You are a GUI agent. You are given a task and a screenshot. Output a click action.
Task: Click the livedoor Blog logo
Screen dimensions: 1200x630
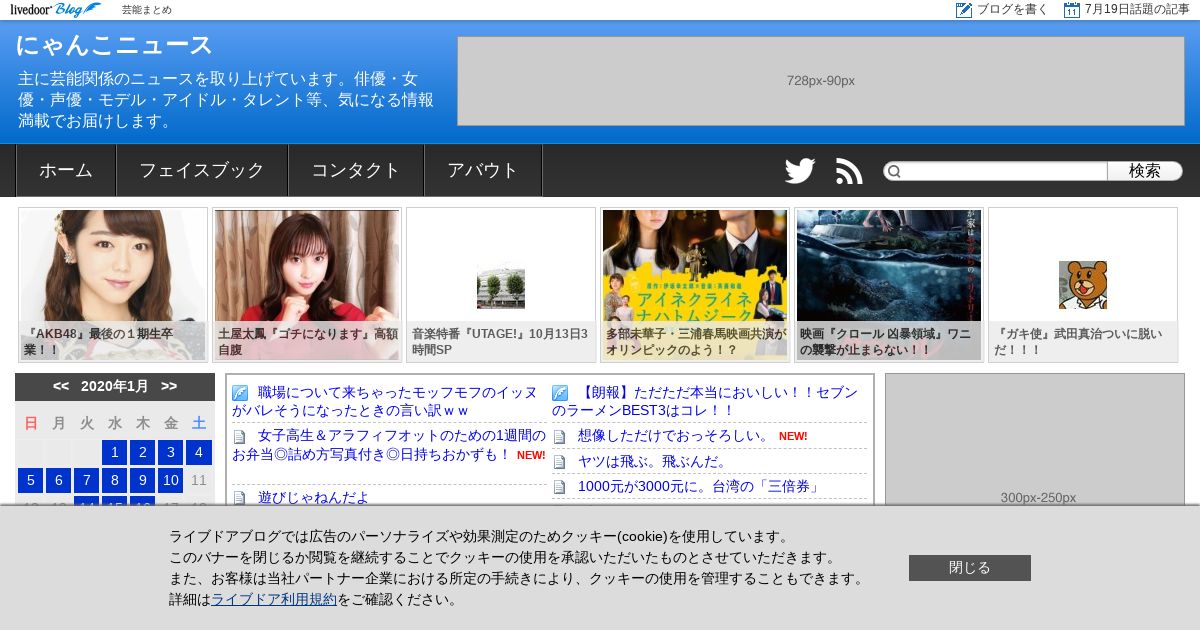click(55, 9)
